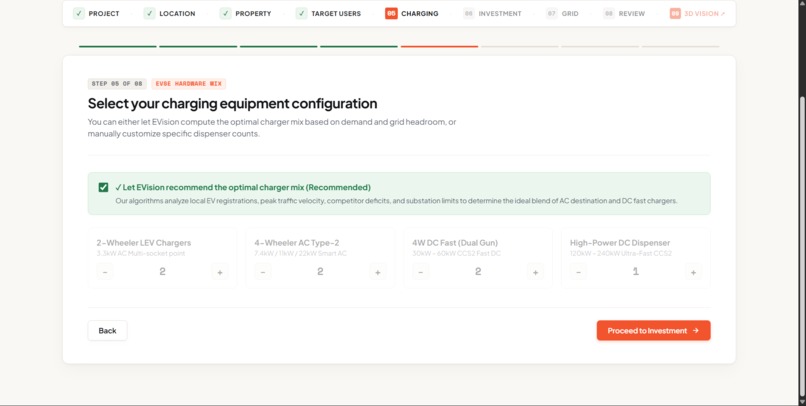Click the 08 Review step badge
The image size is (806, 406).
tap(609, 13)
